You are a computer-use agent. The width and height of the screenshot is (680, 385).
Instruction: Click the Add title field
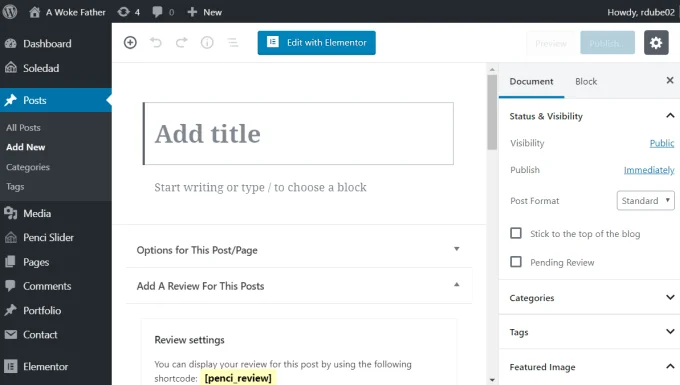[298, 134]
